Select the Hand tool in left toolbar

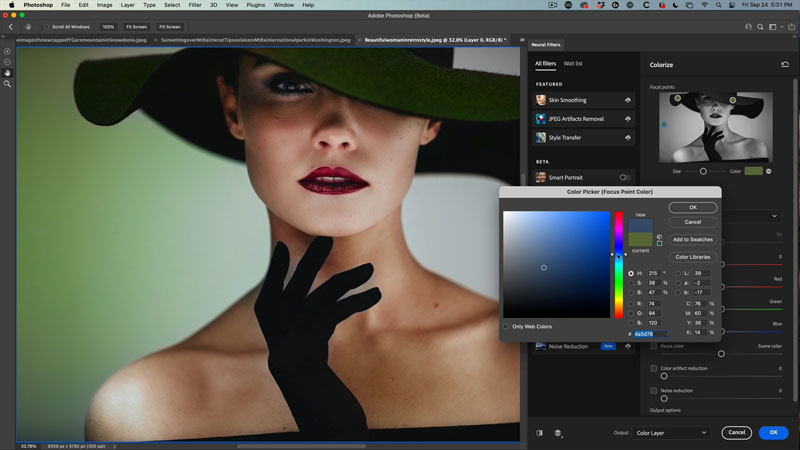tap(7, 73)
